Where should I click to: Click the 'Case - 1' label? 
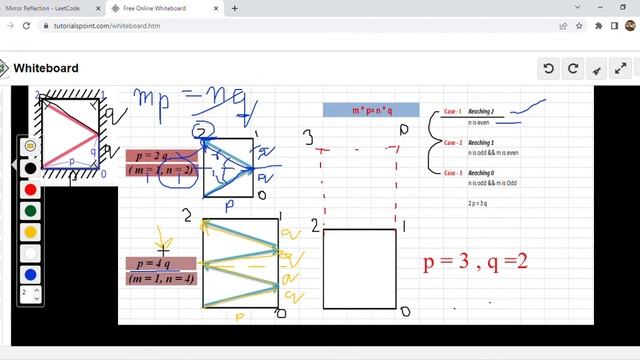pyautogui.click(x=453, y=111)
